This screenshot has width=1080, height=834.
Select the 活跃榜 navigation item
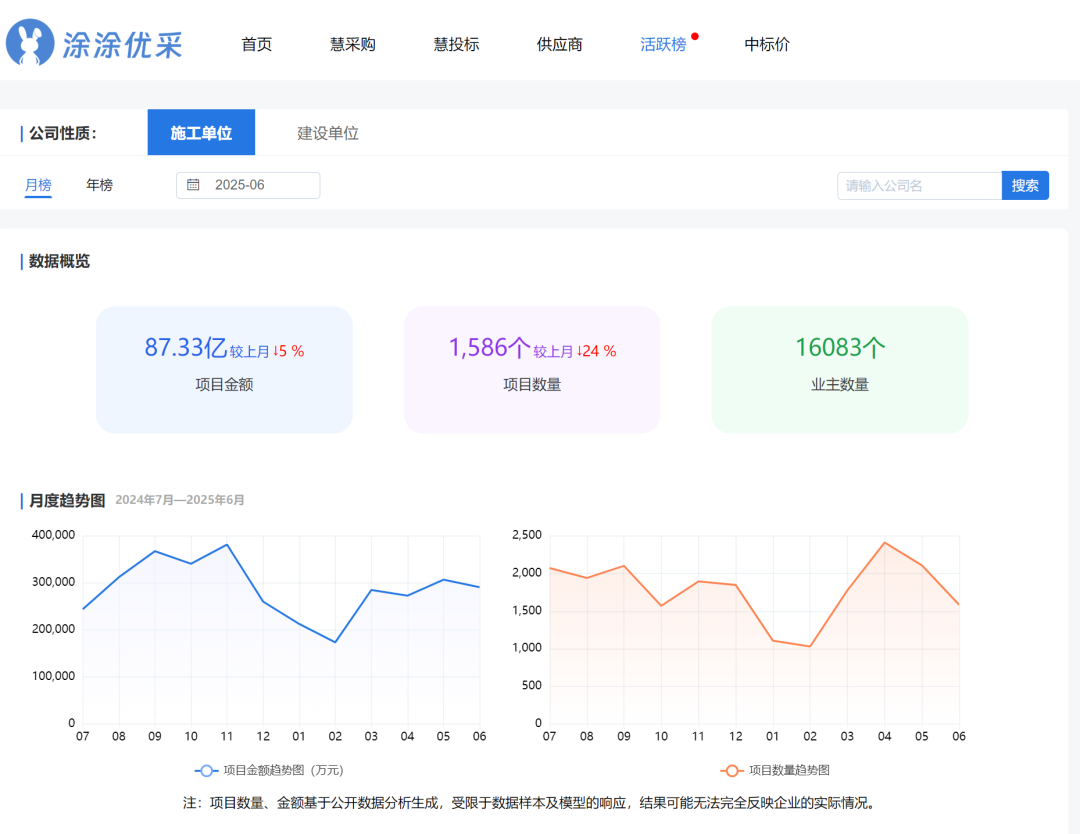[x=663, y=44]
